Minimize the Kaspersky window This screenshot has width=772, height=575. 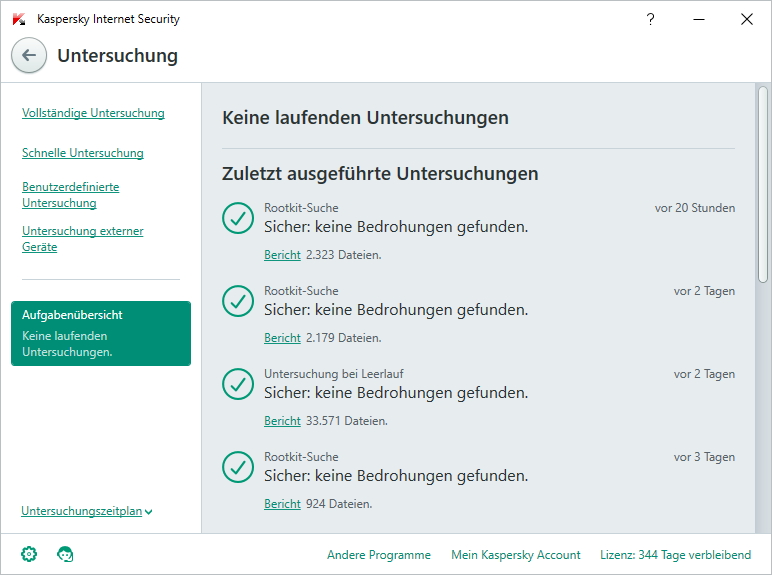699,19
